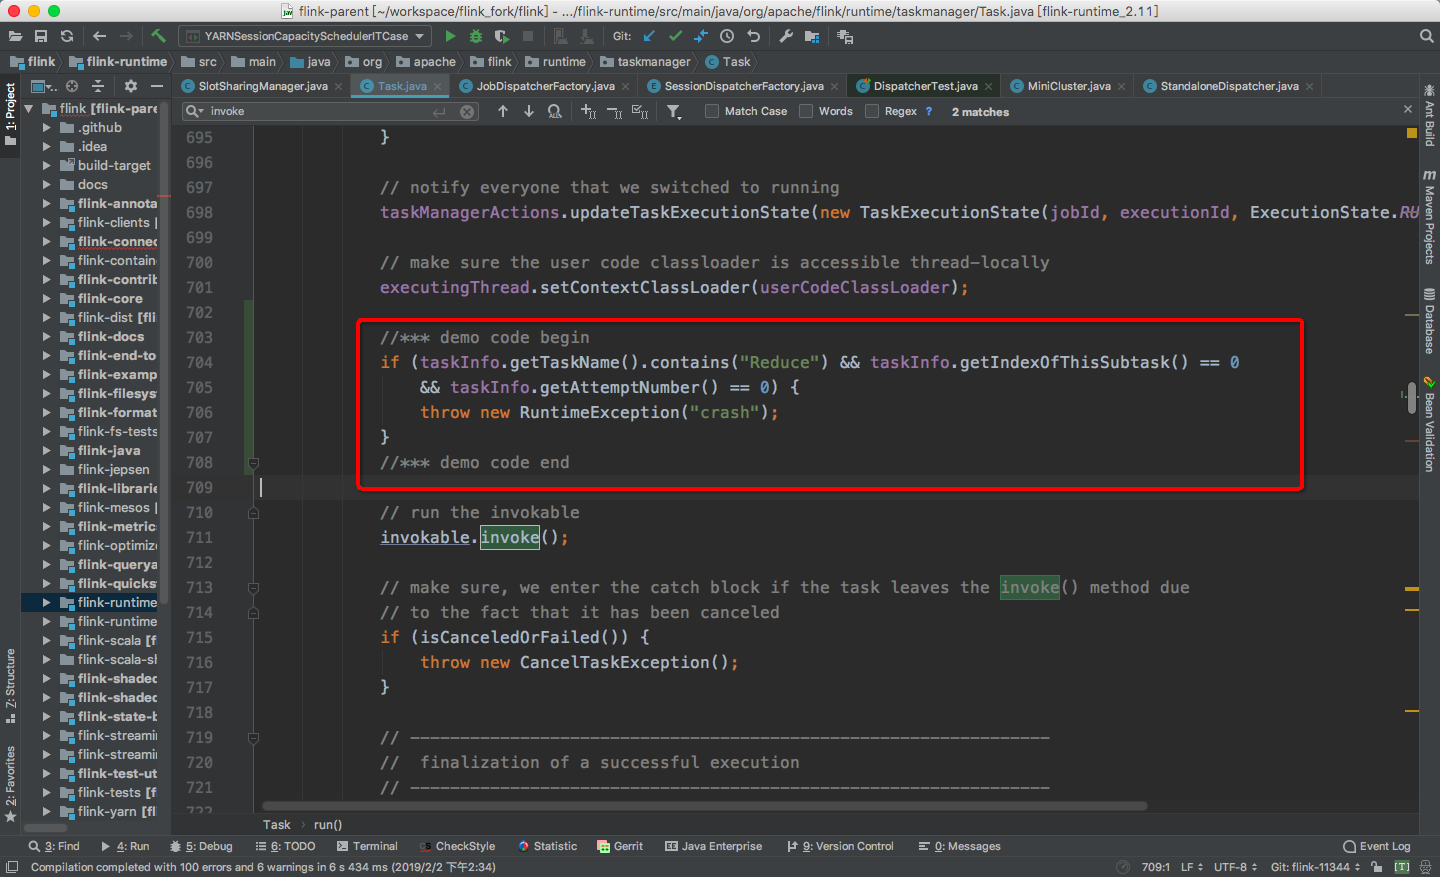Click the taskmanager breadcrumb in navigation bar

[x=645, y=62]
